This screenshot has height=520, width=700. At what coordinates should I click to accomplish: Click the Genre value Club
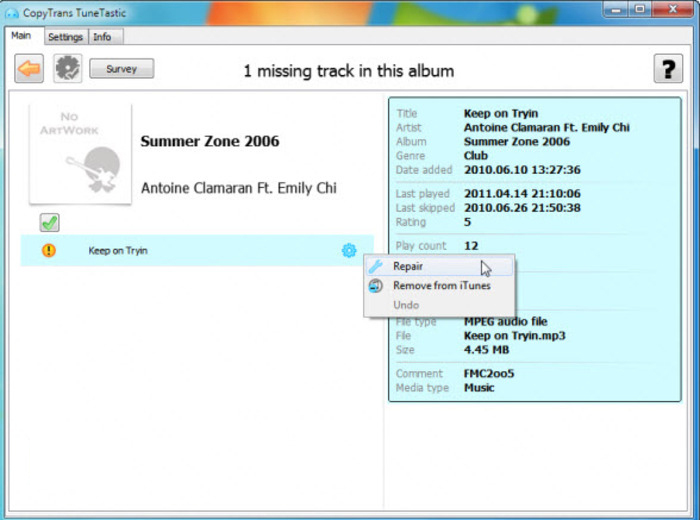point(475,156)
